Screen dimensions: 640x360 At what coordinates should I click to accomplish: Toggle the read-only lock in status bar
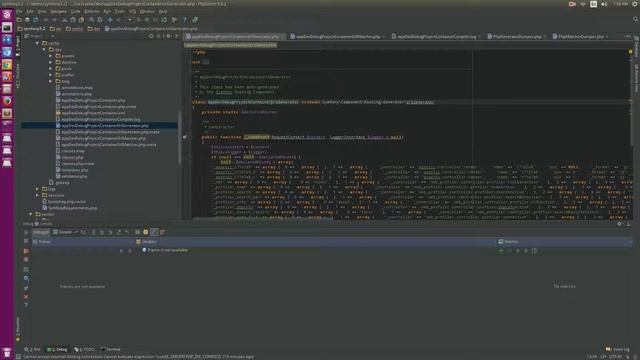(628, 357)
